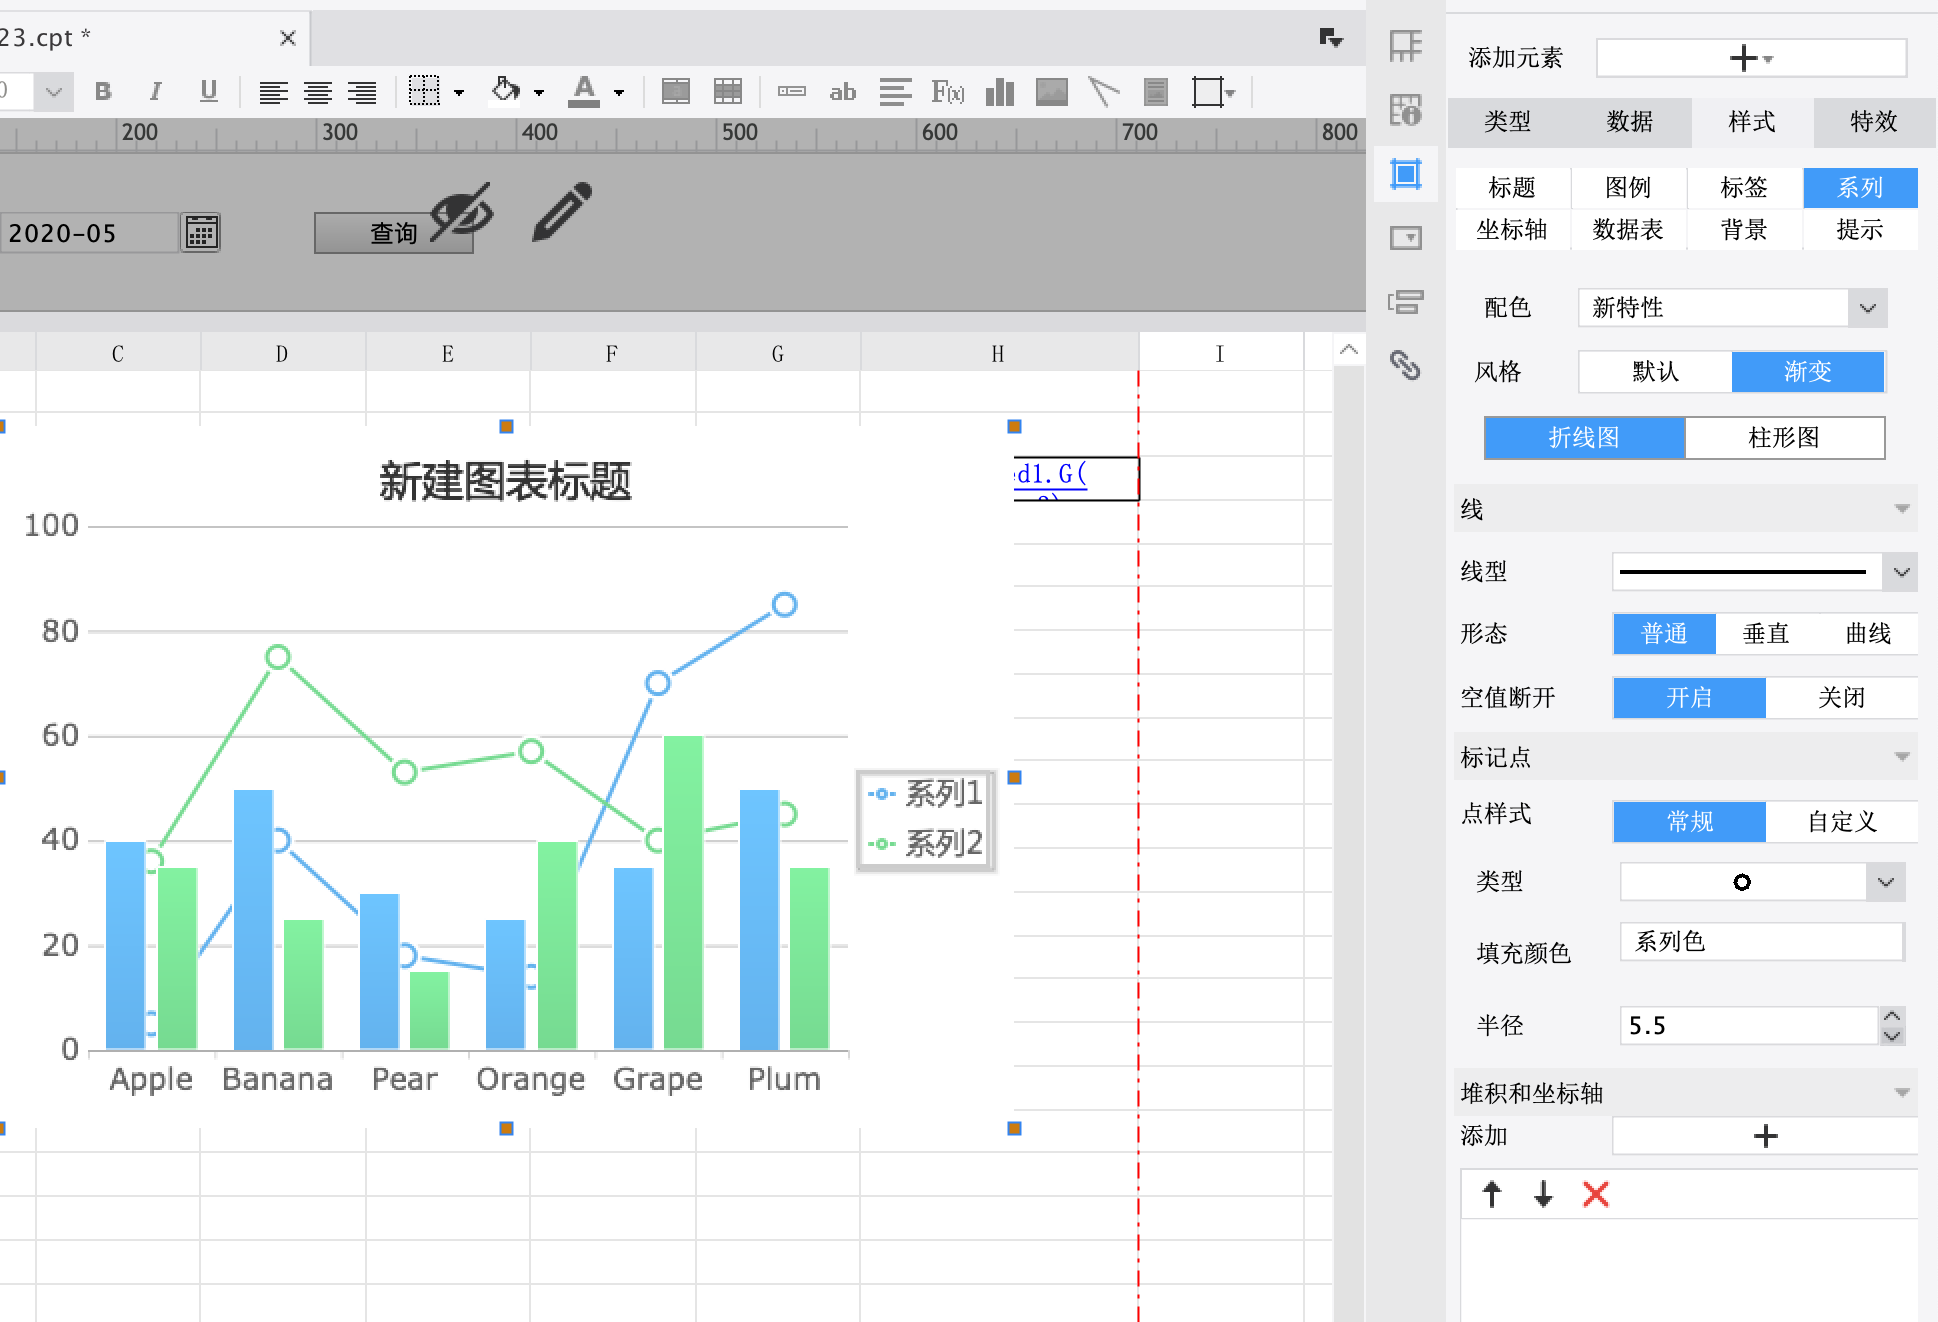Screen dimensions: 1938x1322
Task: Click the pencil edit icon in parameter pane
Action: [562, 212]
